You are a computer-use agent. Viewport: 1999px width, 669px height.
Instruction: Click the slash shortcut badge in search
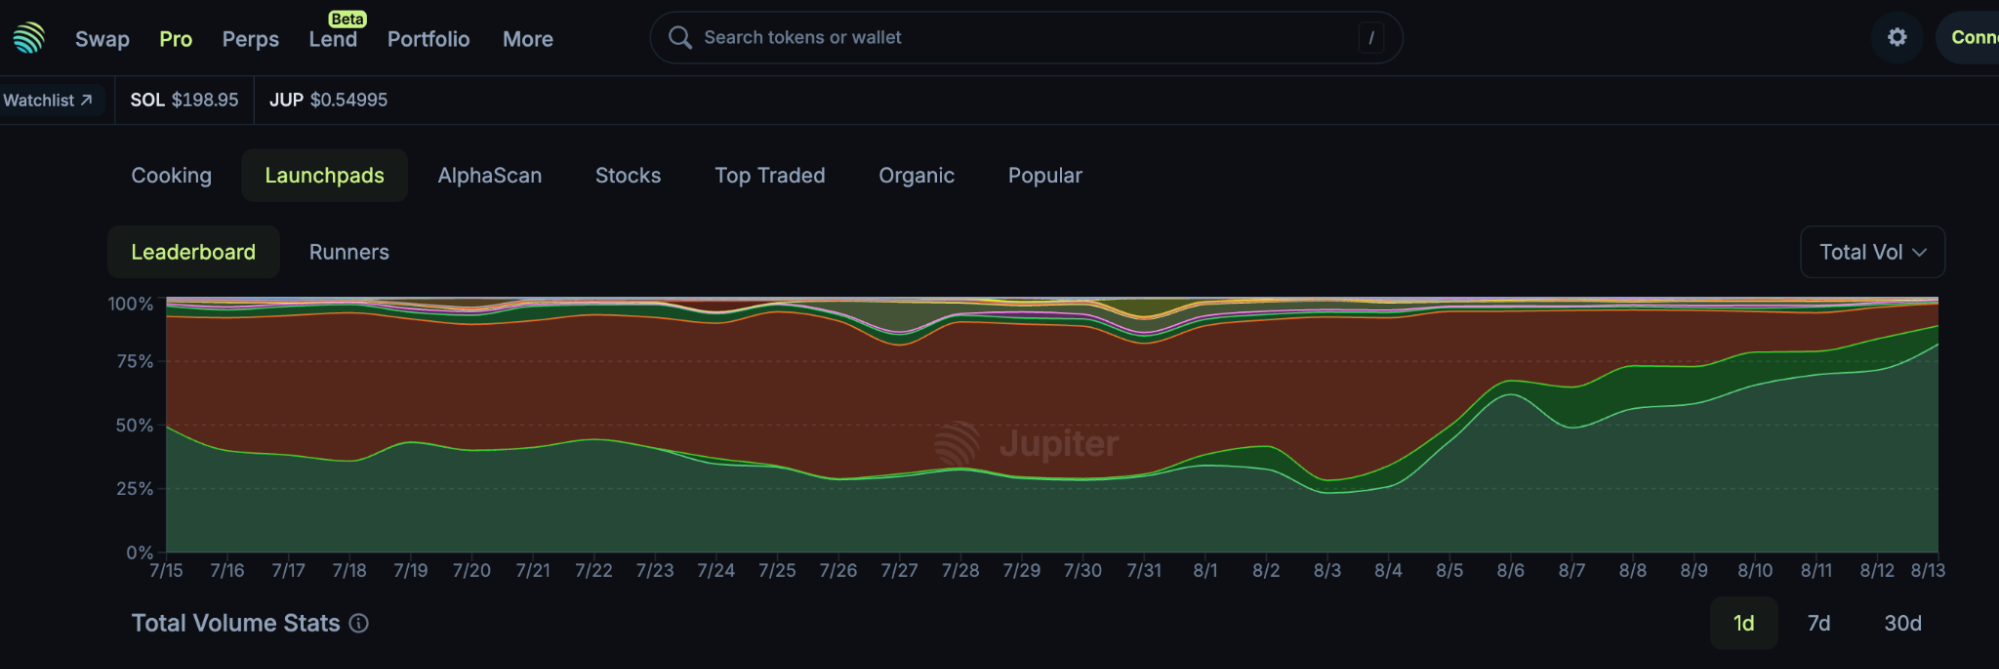(x=1371, y=38)
